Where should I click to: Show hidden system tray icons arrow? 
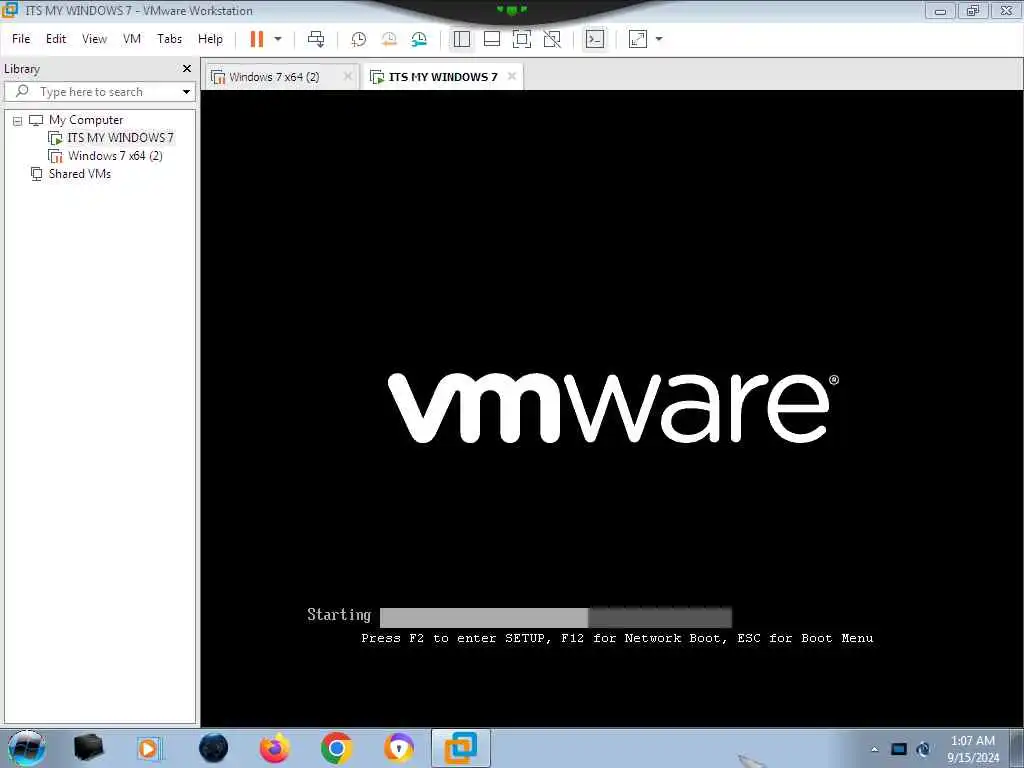[874, 749]
